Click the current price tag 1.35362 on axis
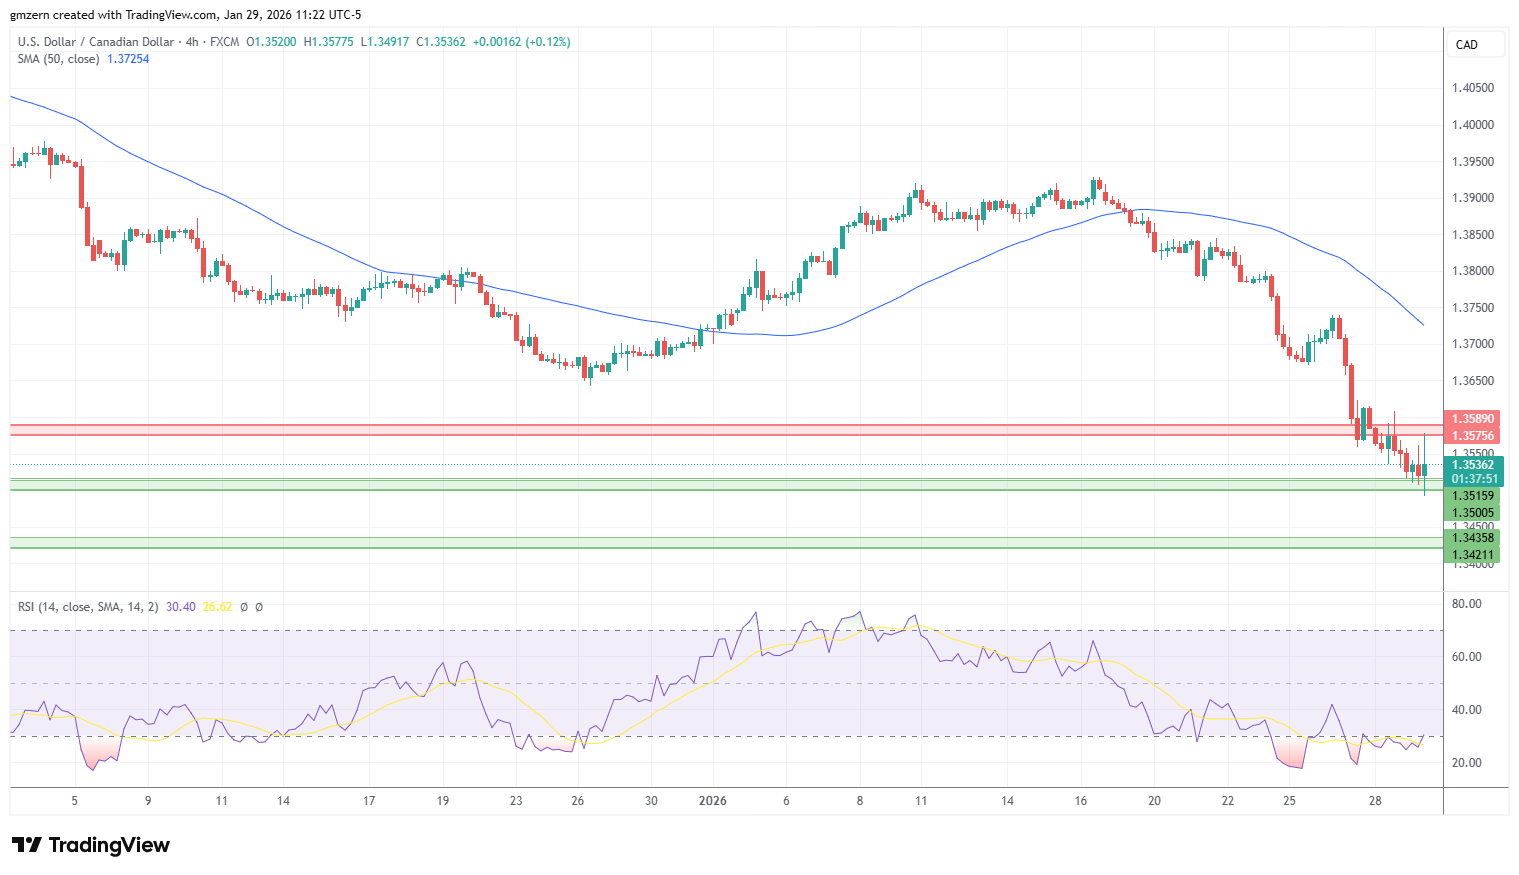 tap(1473, 465)
